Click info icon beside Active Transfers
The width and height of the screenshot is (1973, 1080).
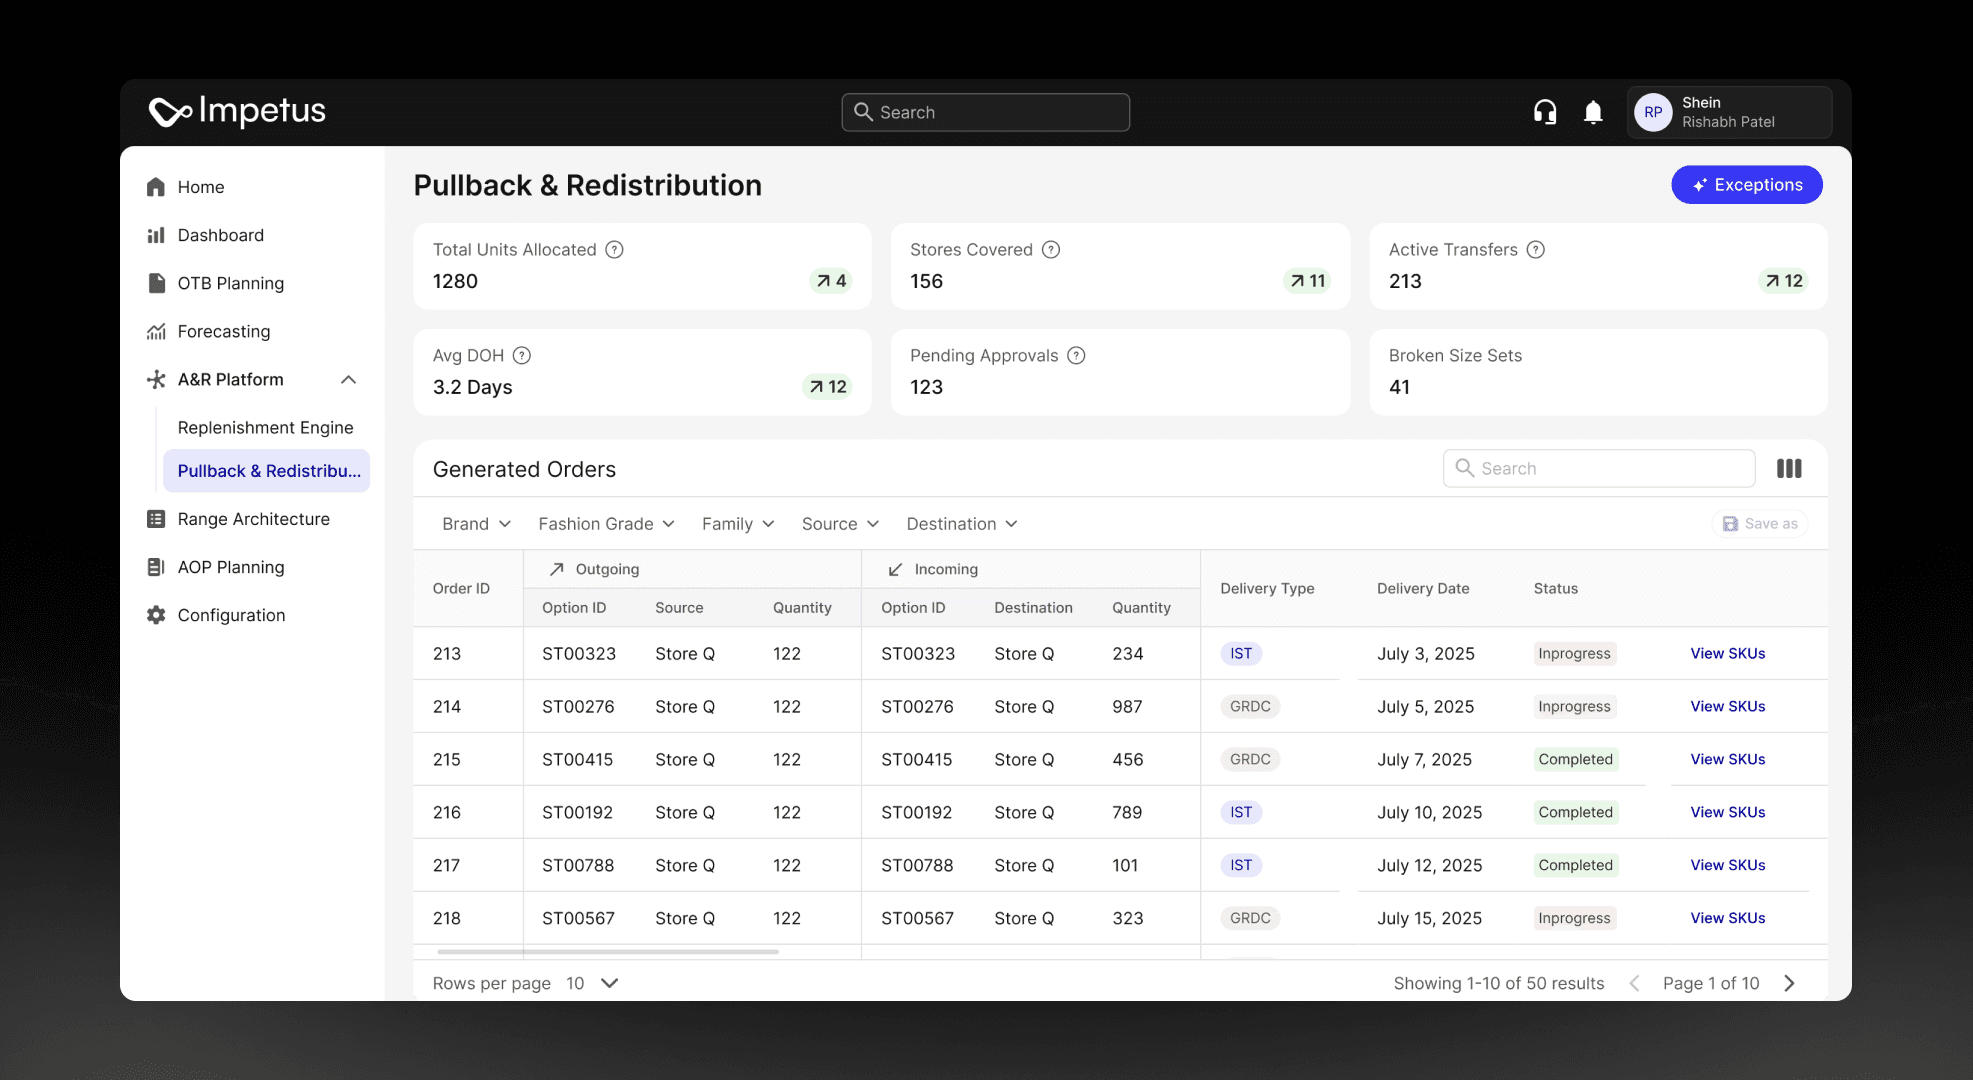tap(1536, 250)
